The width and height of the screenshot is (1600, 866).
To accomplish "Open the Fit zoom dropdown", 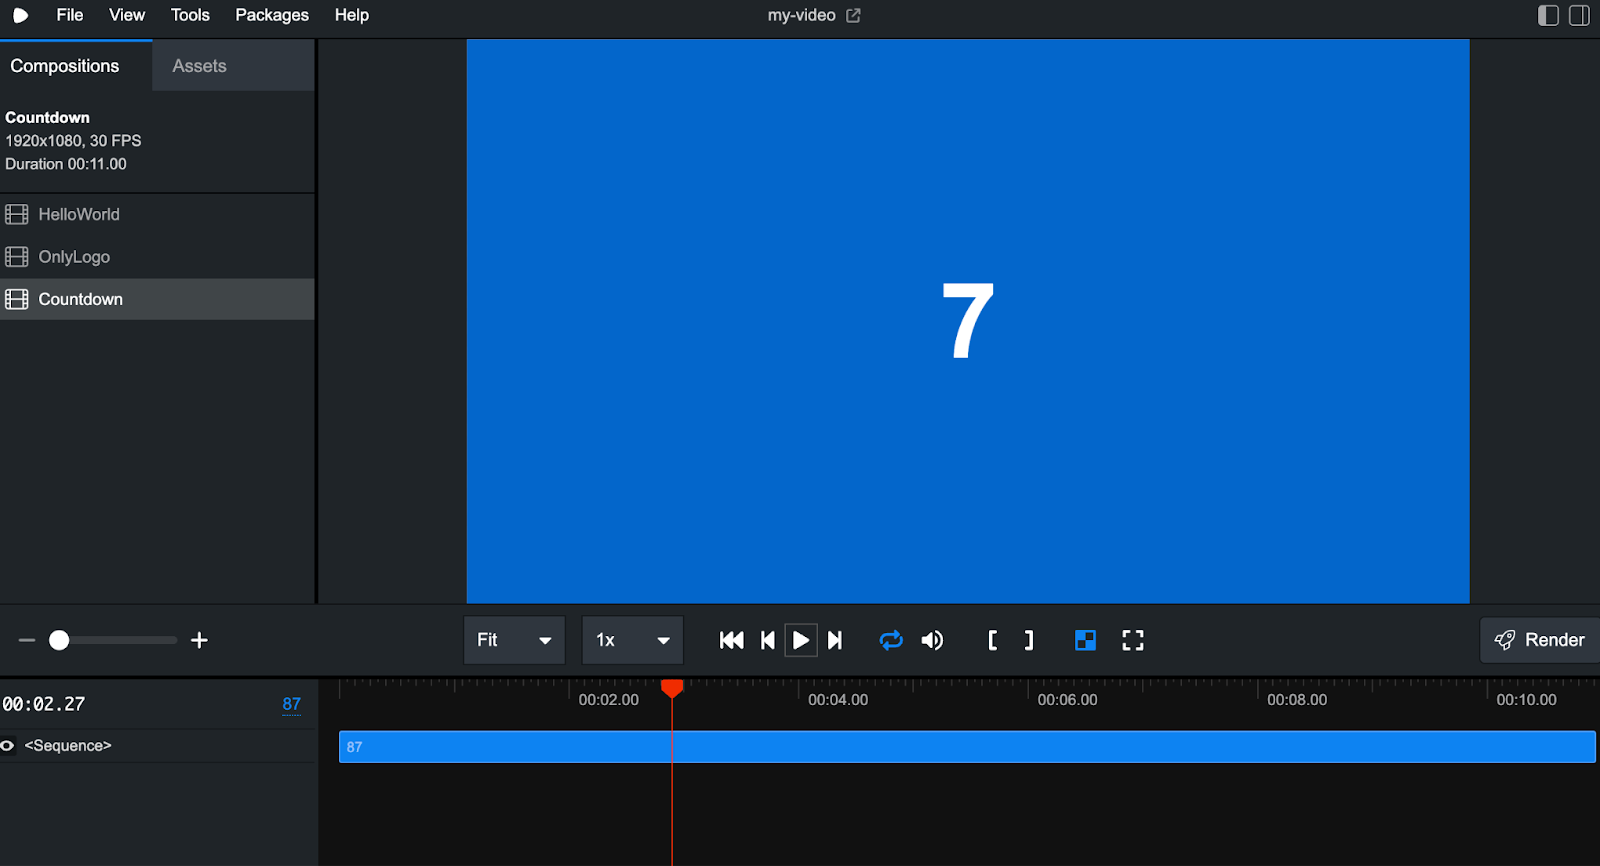I will (514, 640).
